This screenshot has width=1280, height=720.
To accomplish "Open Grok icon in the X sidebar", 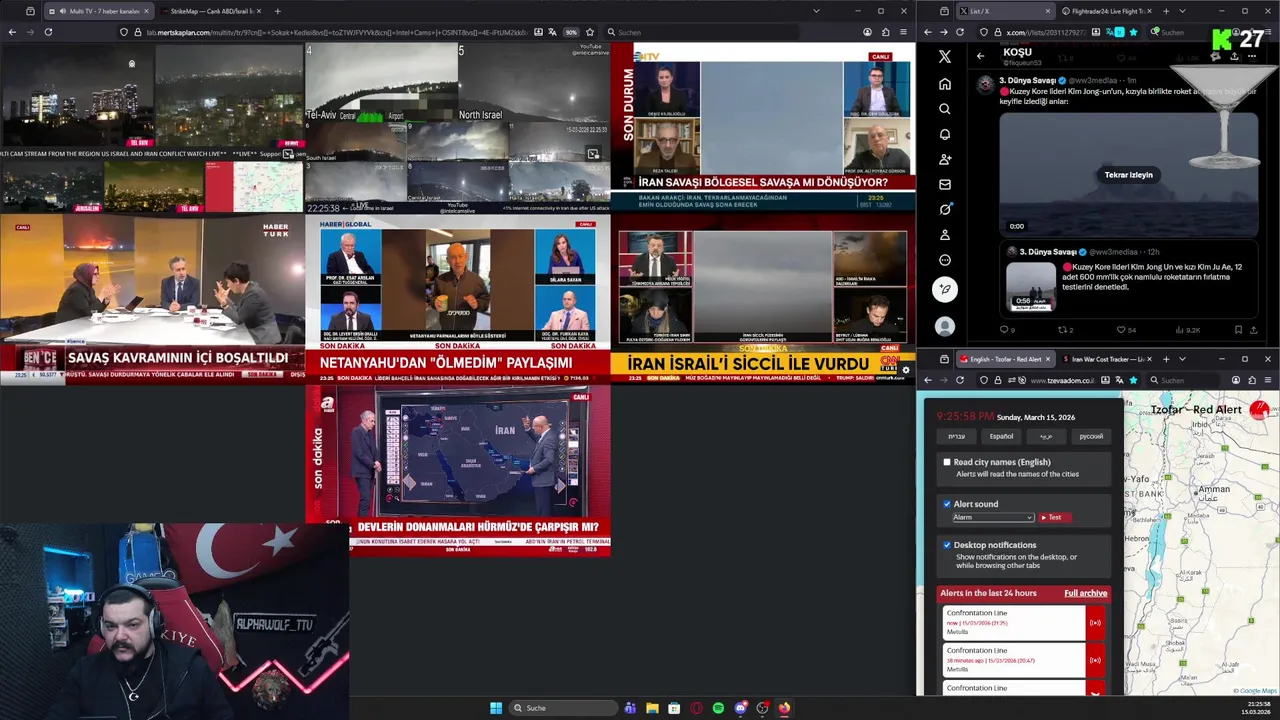I will coord(944,209).
